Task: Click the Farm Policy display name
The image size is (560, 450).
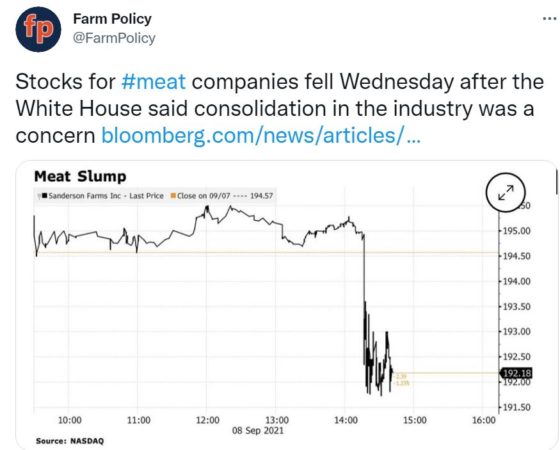Action: 112,19
